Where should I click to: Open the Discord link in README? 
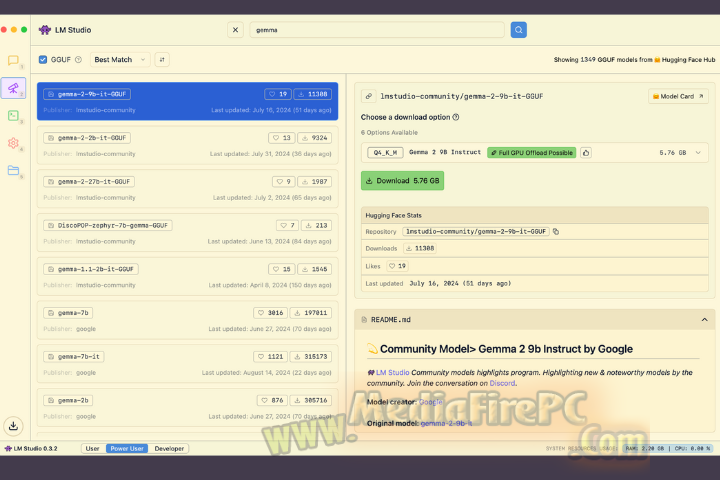click(x=502, y=383)
